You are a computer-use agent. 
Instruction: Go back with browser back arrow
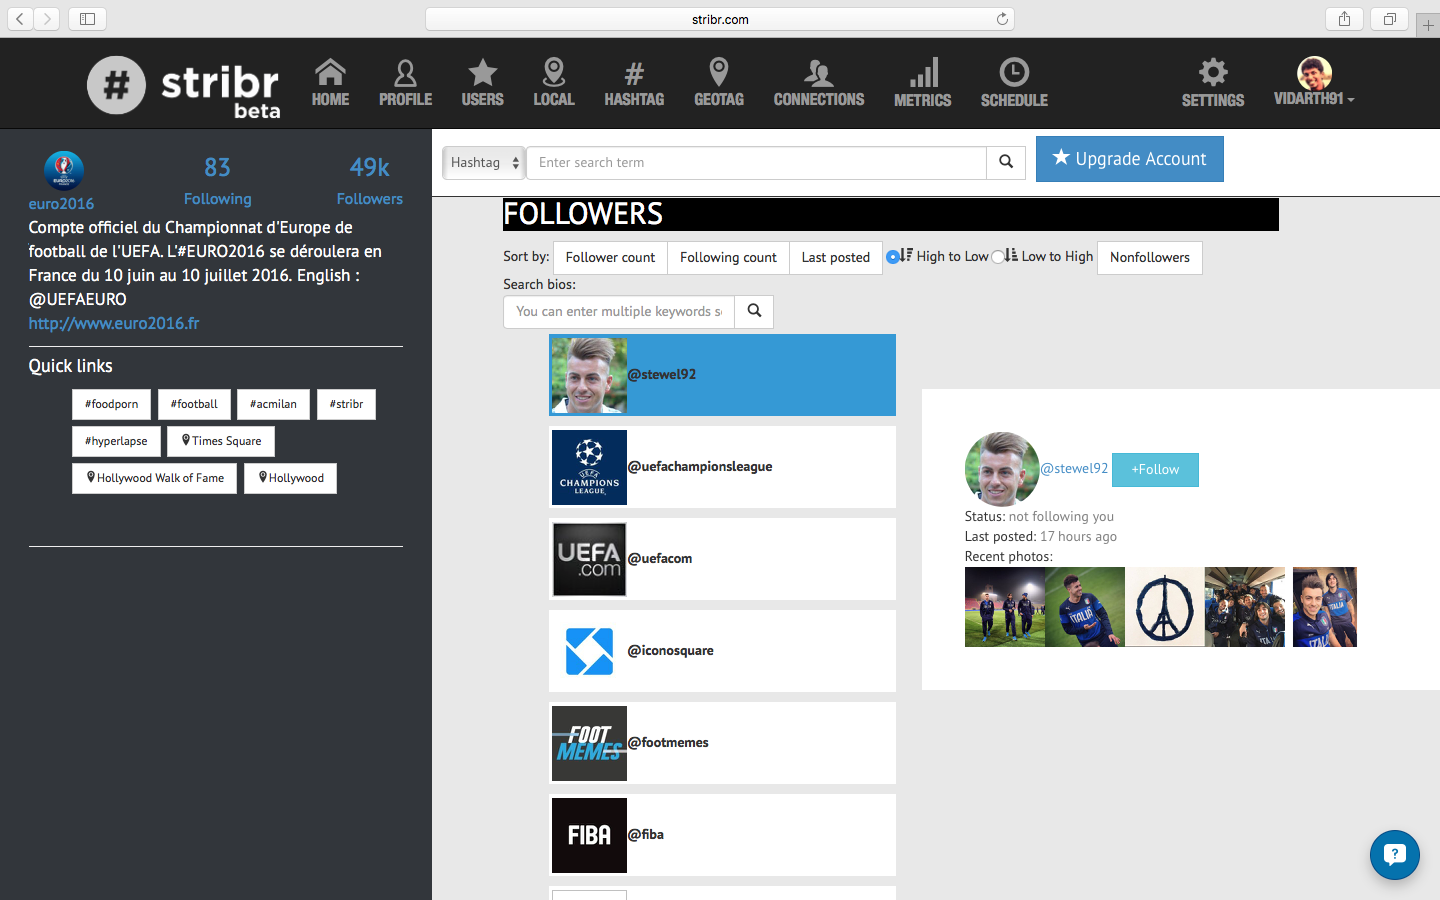click(20, 19)
